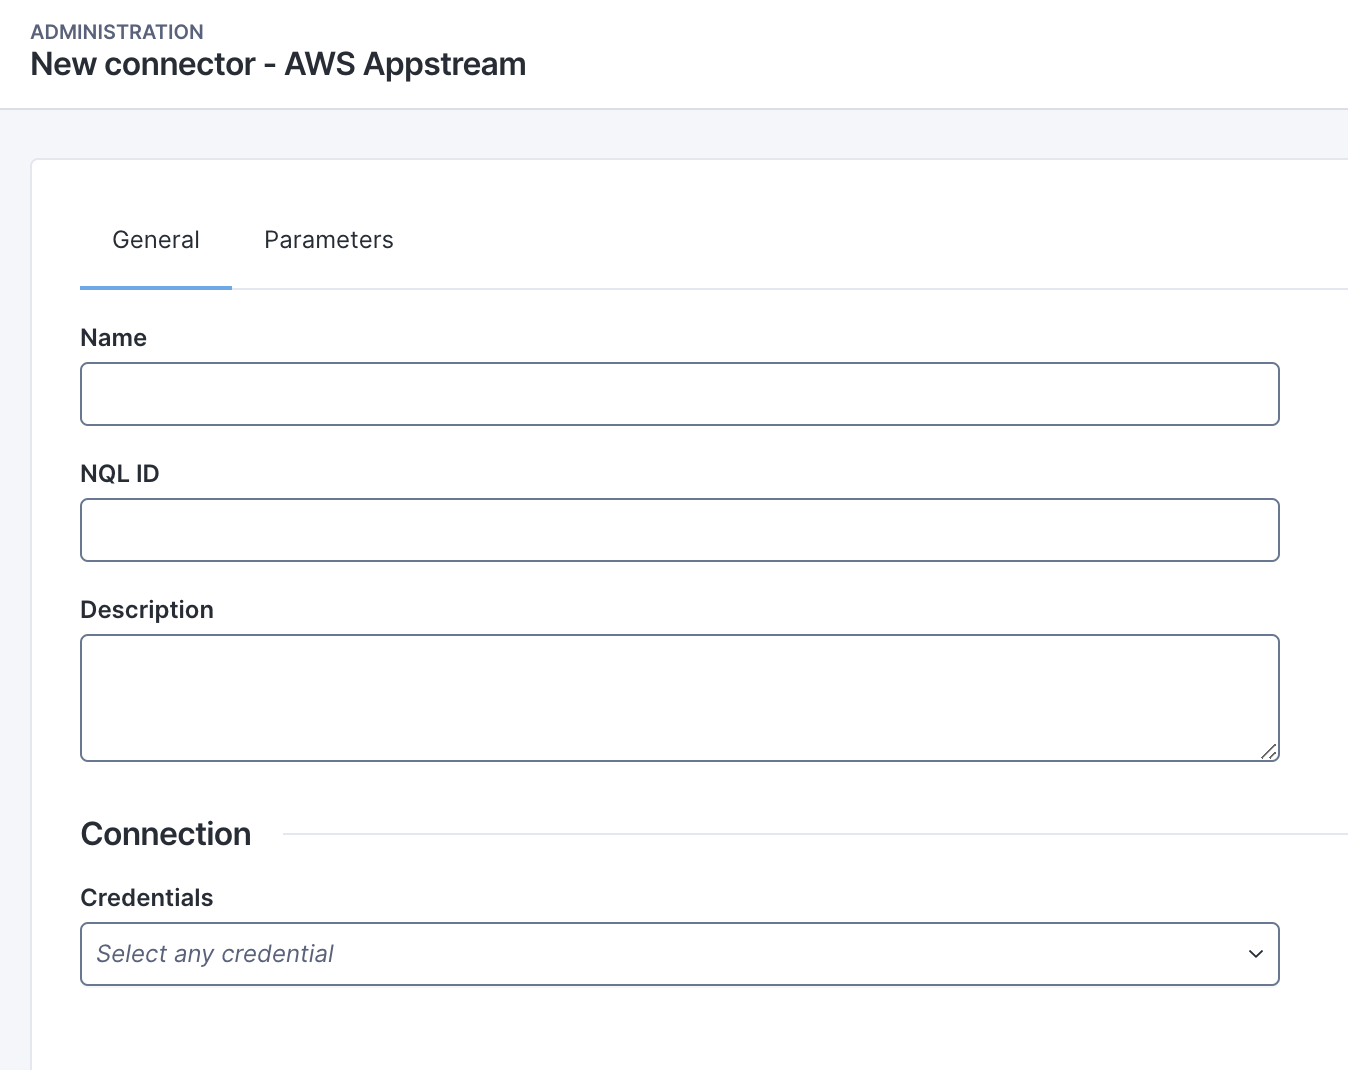Click the Credentials dropdown chevron arrow
Viewport: 1348px width, 1070px height.
pos(1255,954)
